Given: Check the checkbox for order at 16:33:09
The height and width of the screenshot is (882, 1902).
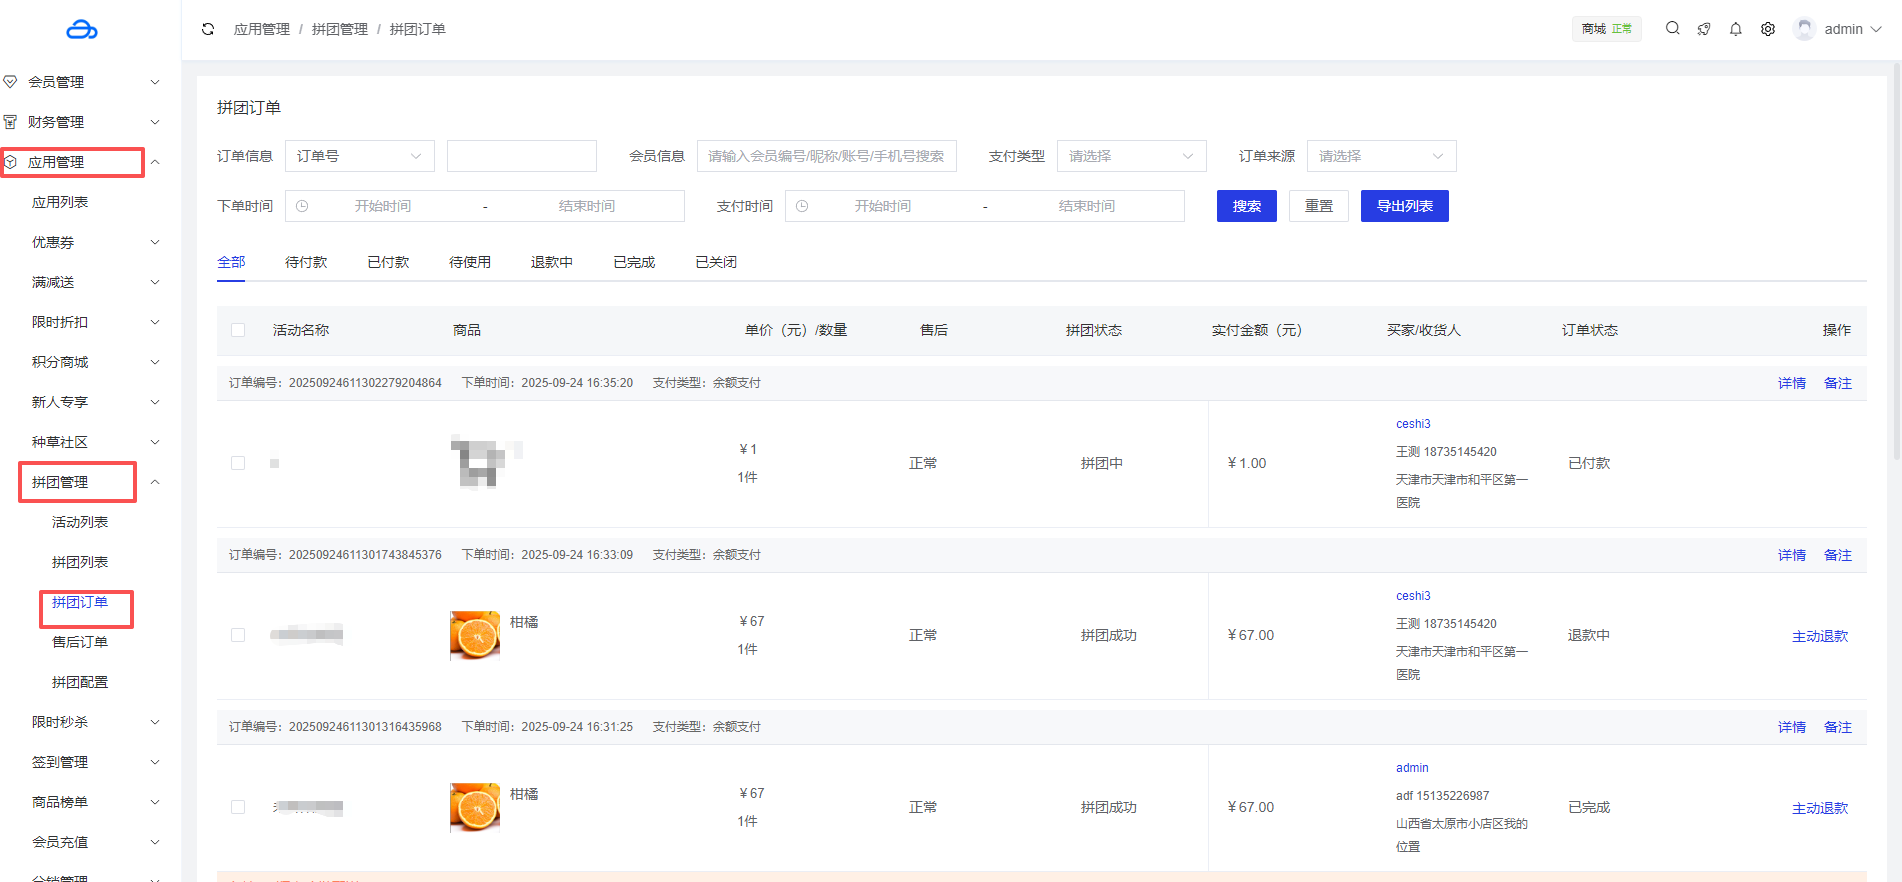Looking at the screenshot, I should (238, 635).
